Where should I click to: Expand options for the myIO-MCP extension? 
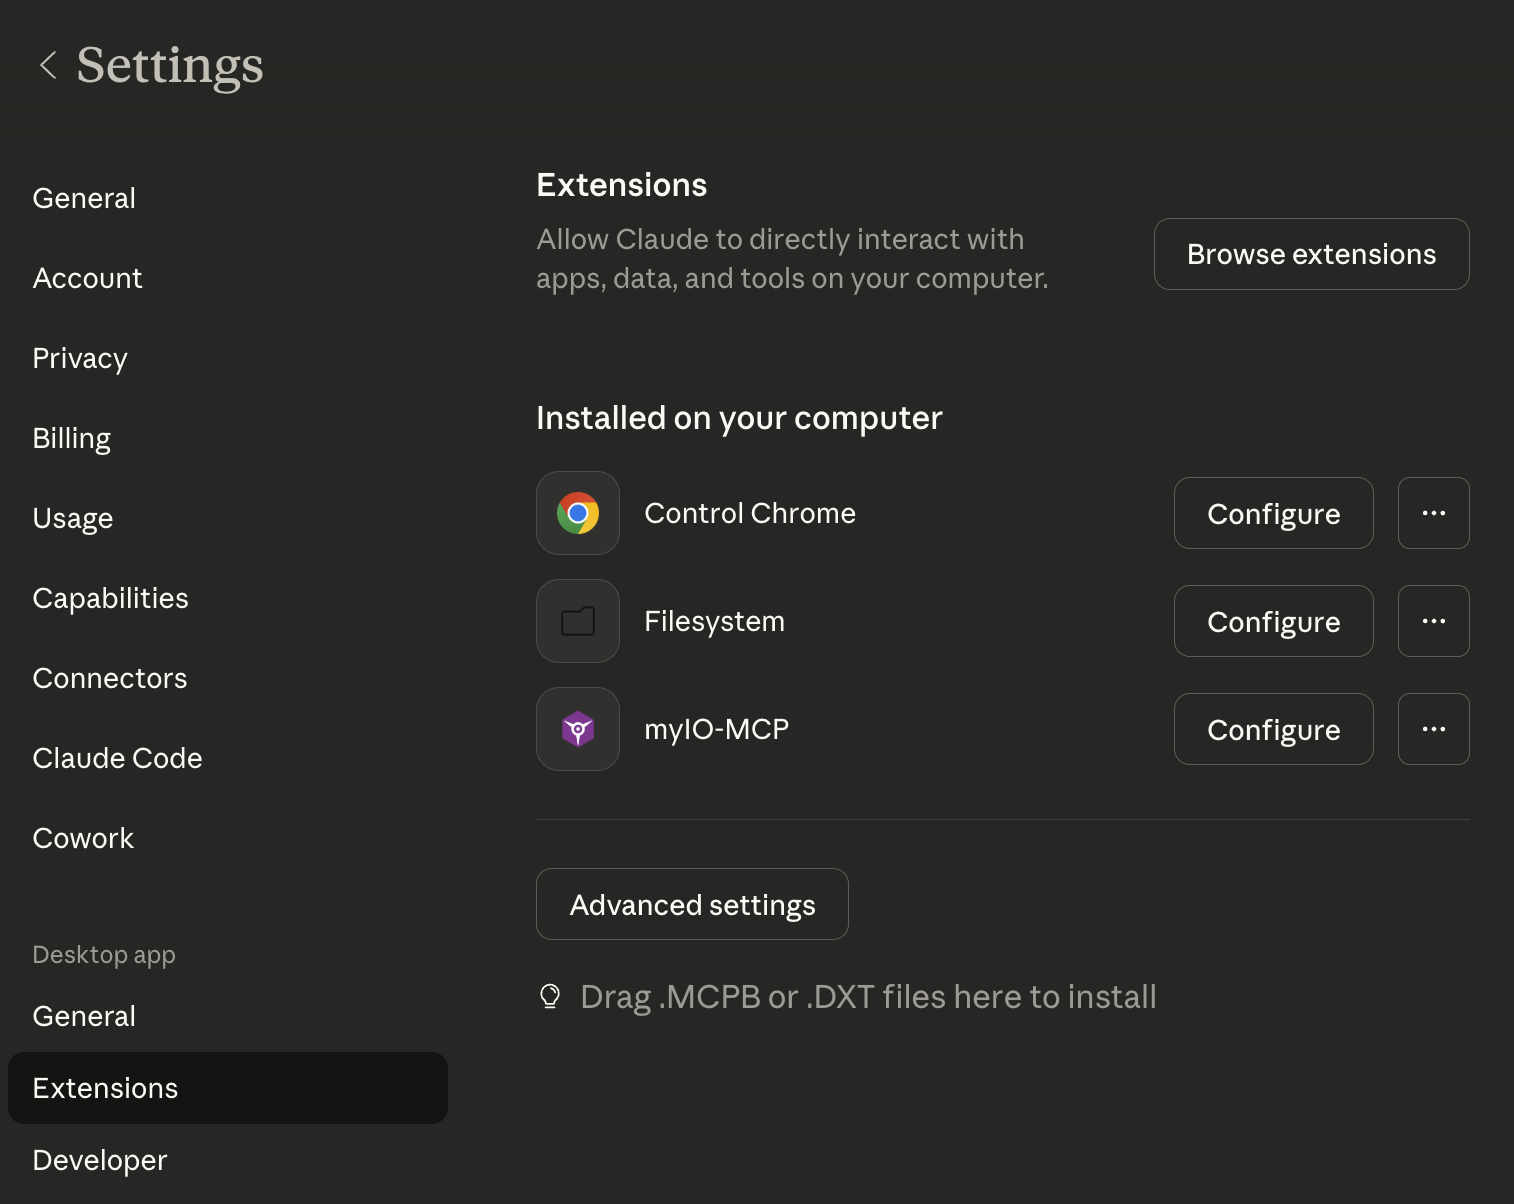pyautogui.click(x=1433, y=729)
